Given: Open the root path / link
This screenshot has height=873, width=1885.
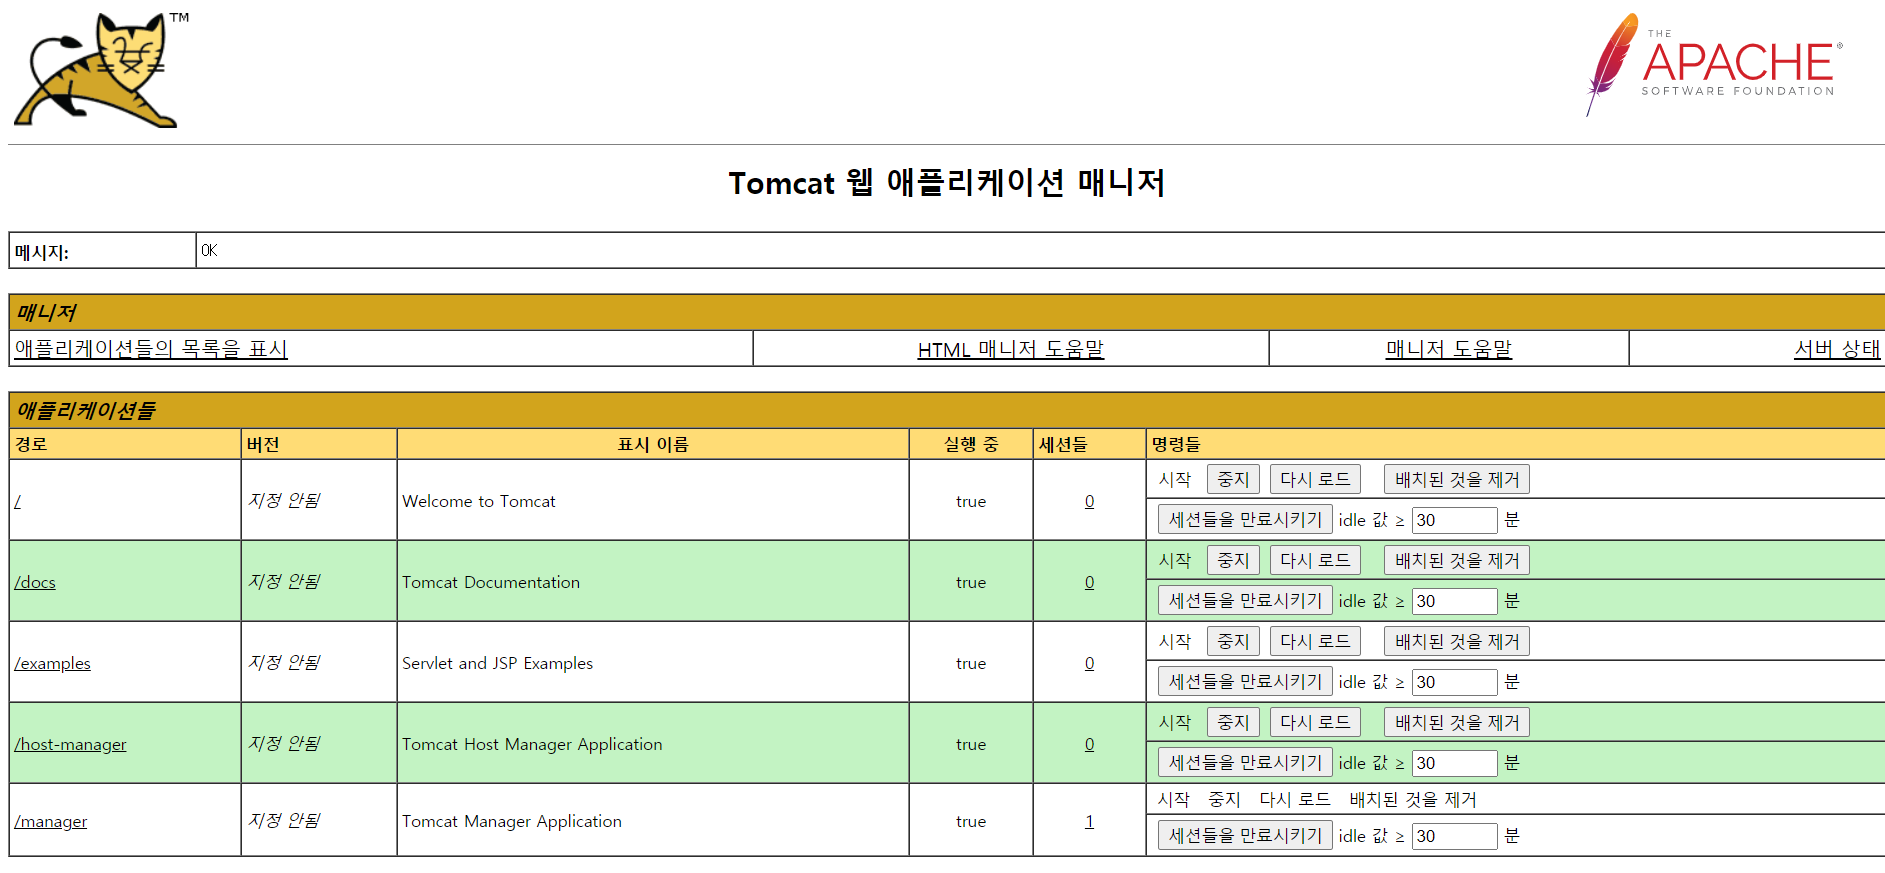Looking at the screenshot, I should pyautogui.click(x=18, y=501).
